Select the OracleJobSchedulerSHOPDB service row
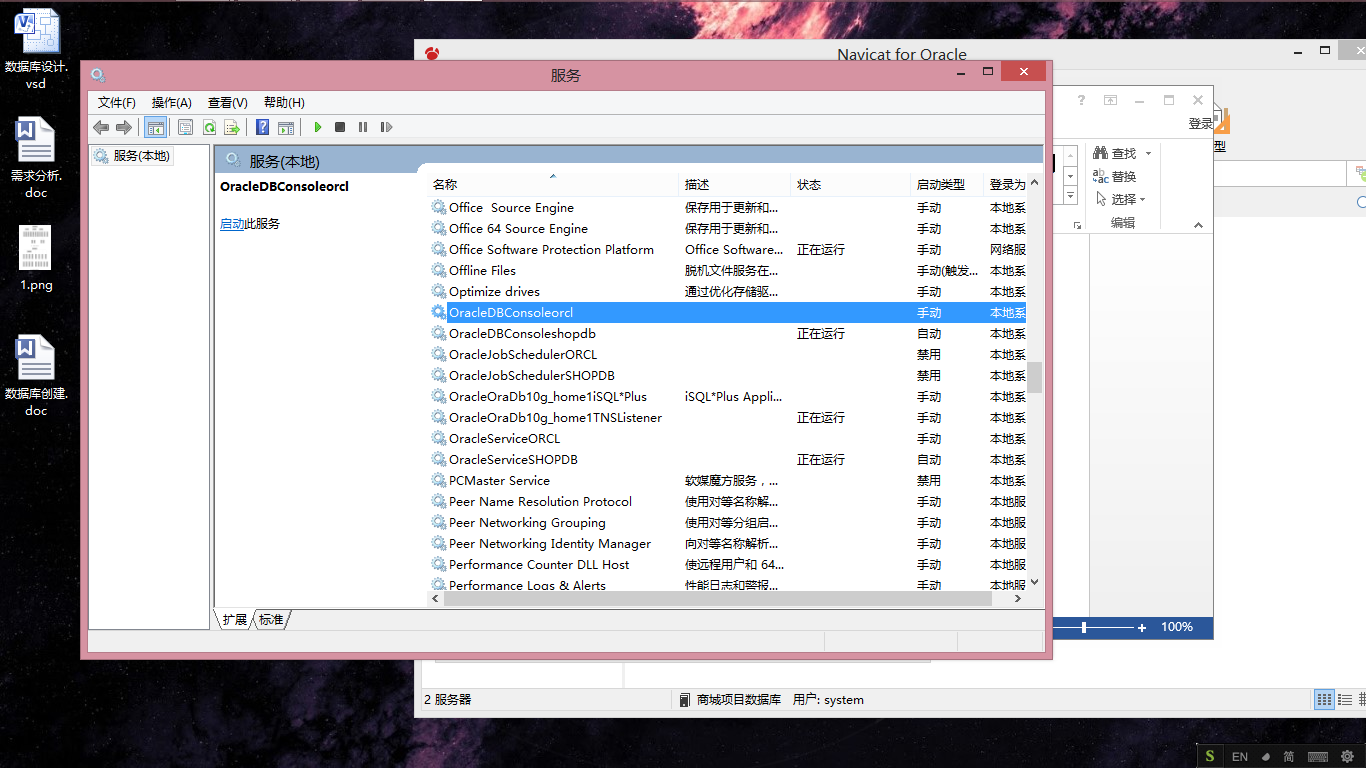The width and height of the screenshot is (1366, 768). coord(728,375)
